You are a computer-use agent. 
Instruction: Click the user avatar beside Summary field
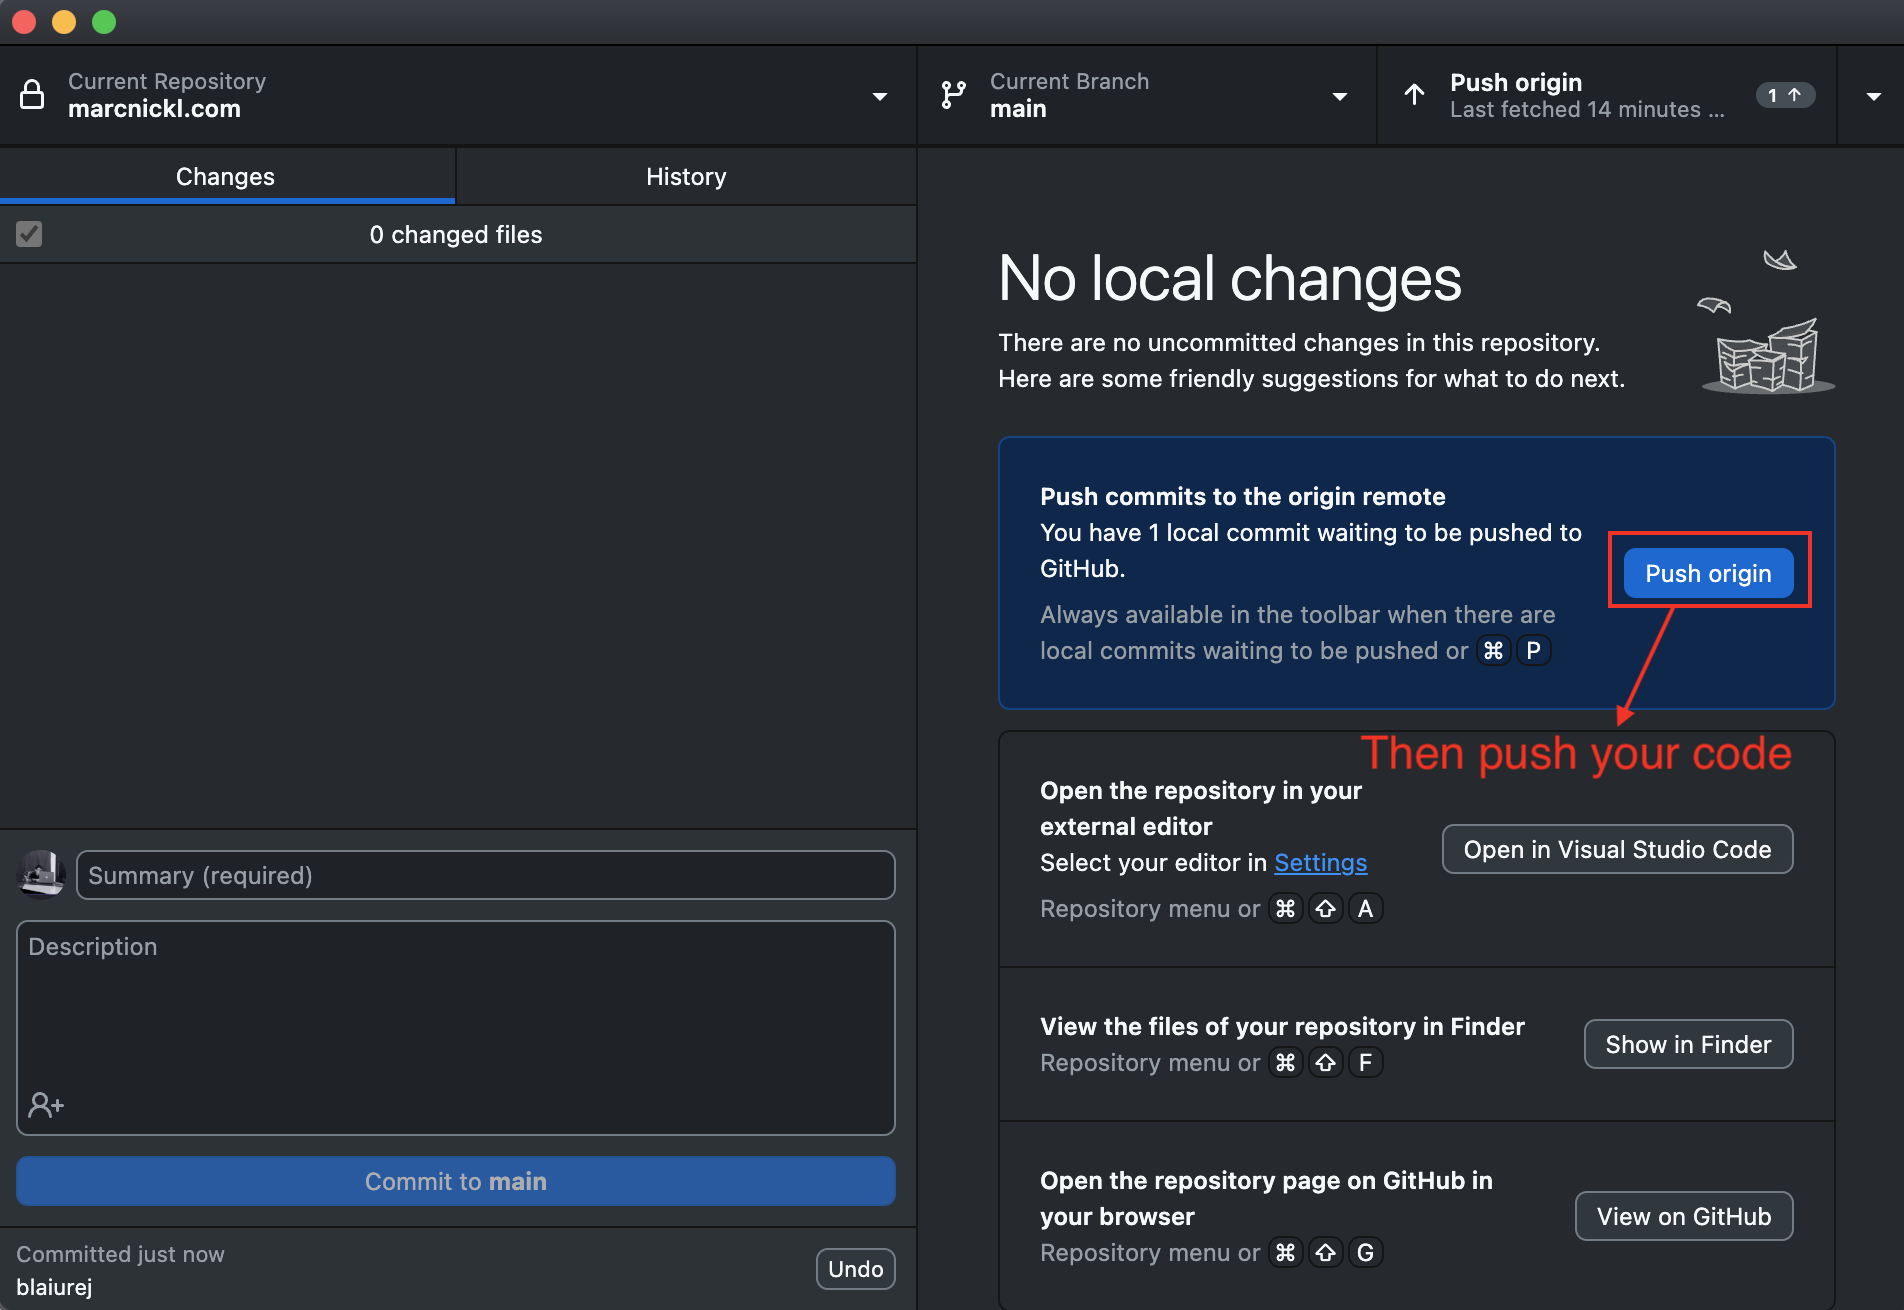click(x=41, y=874)
